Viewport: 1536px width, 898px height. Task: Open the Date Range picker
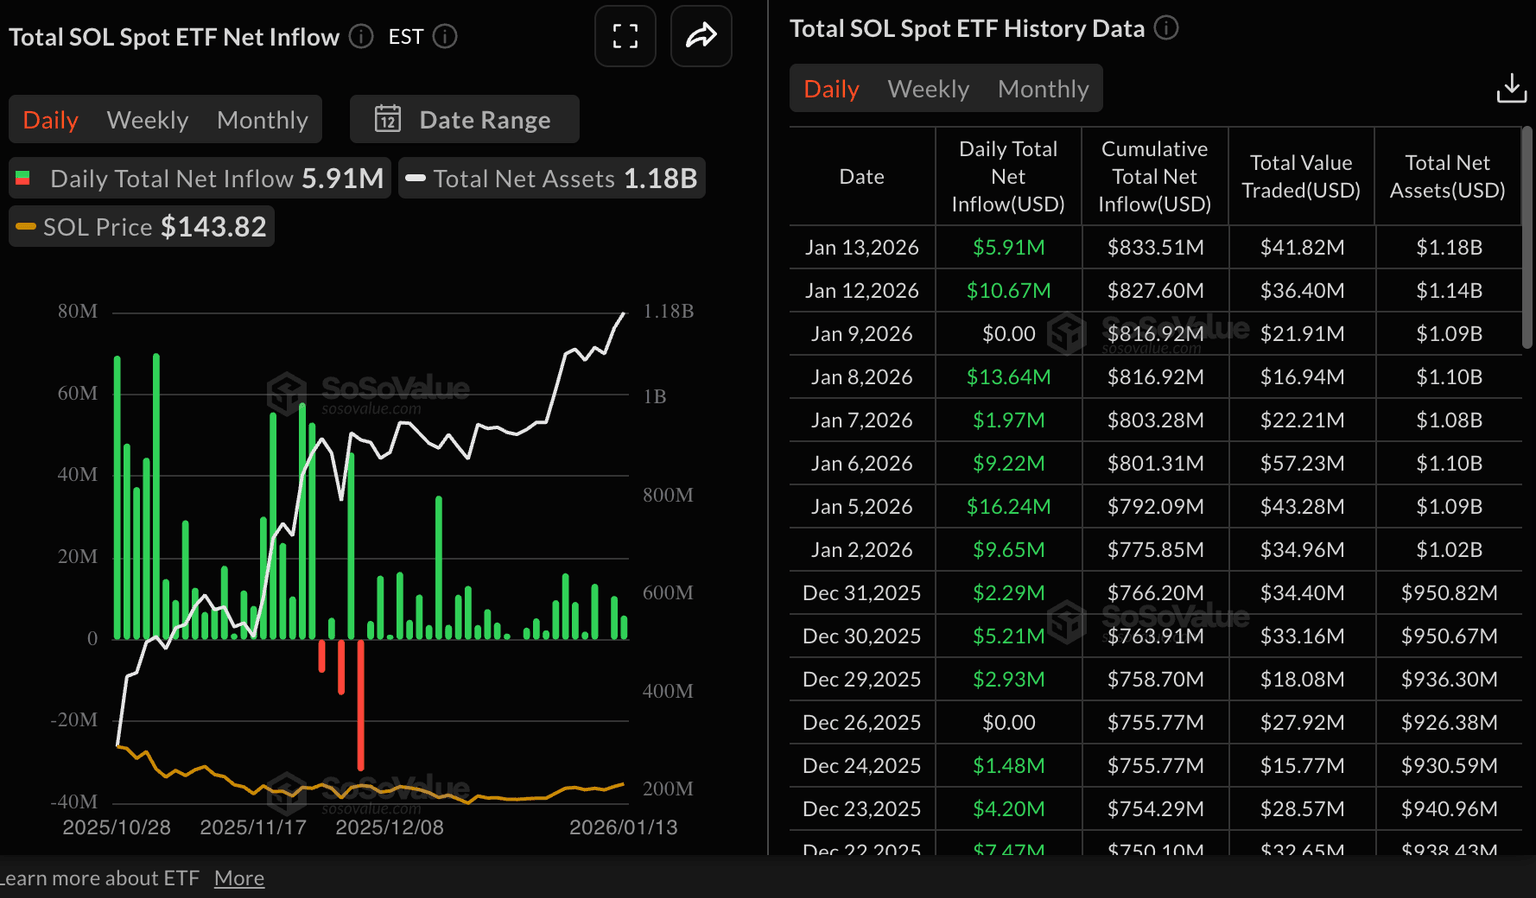(465, 120)
